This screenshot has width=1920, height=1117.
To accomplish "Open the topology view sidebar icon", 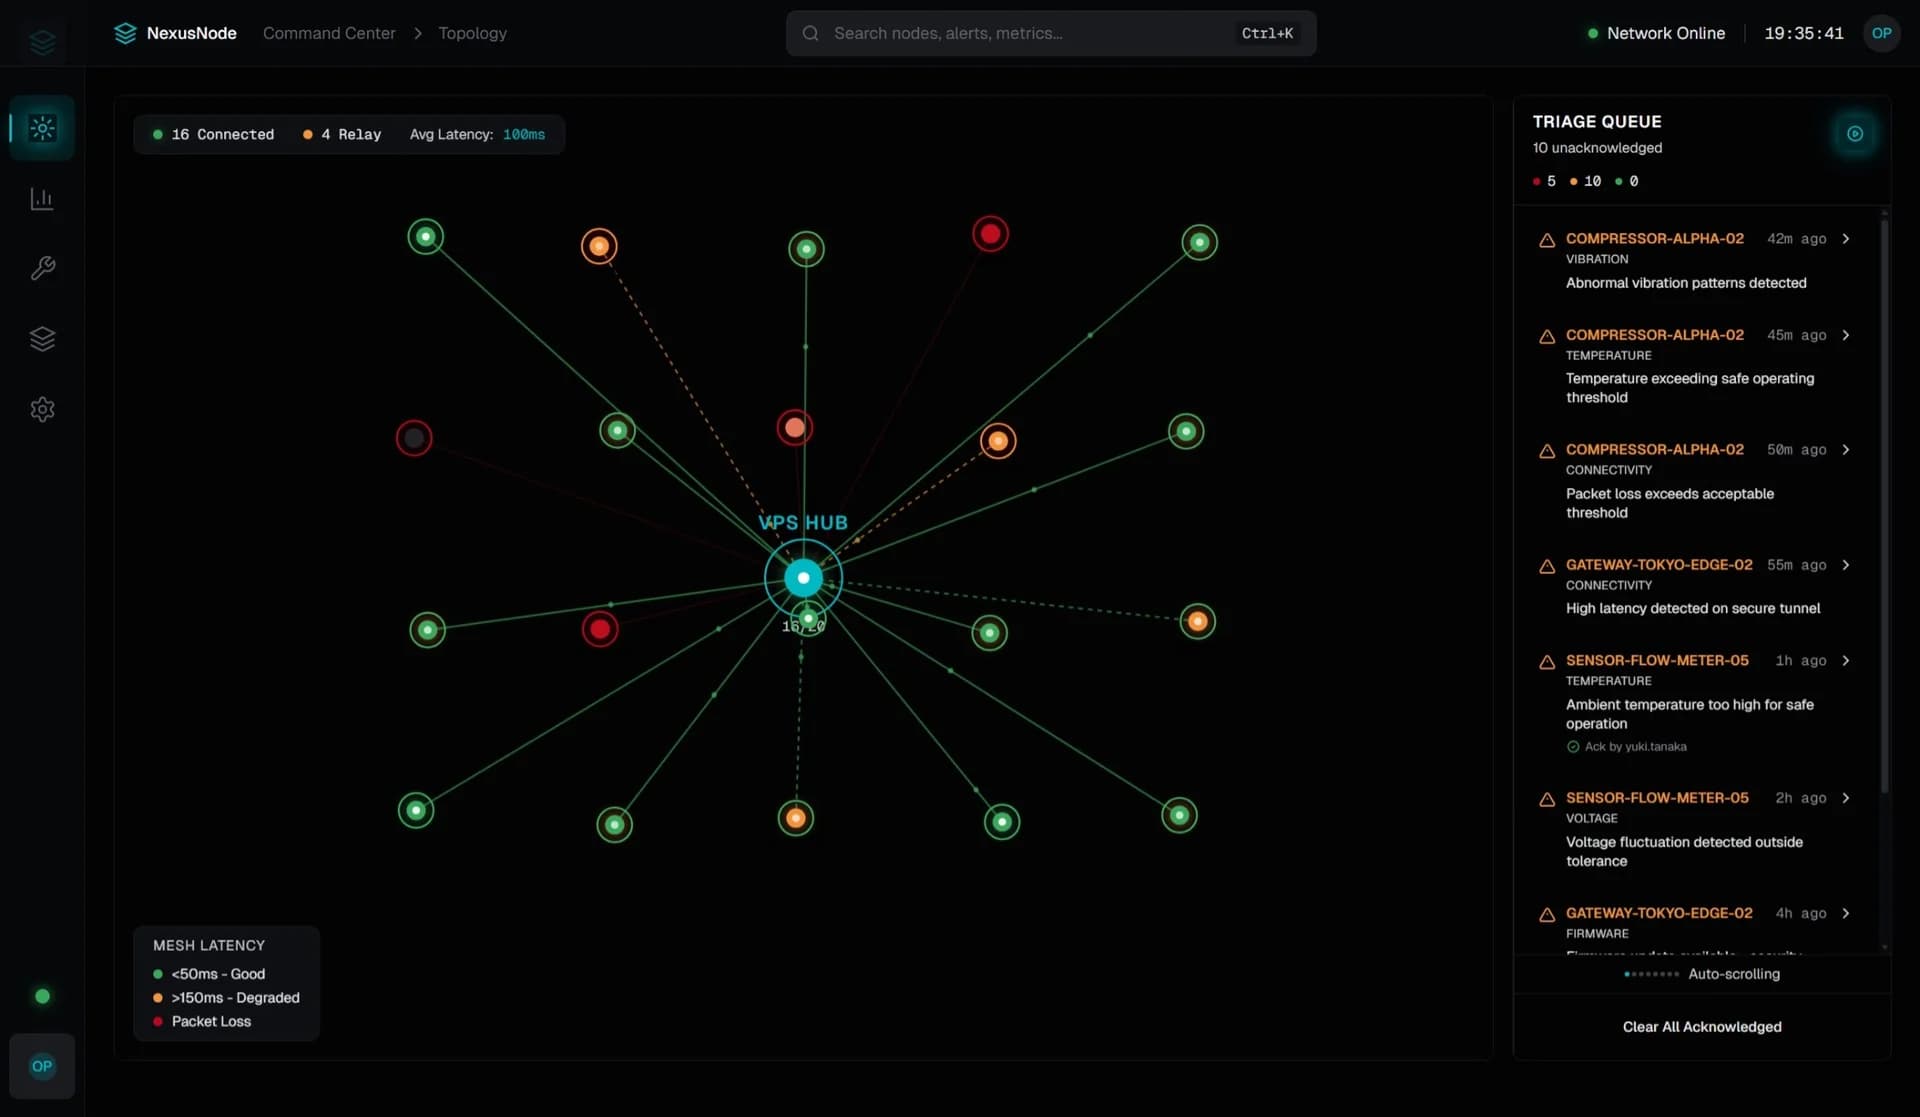I will [x=42, y=128].
